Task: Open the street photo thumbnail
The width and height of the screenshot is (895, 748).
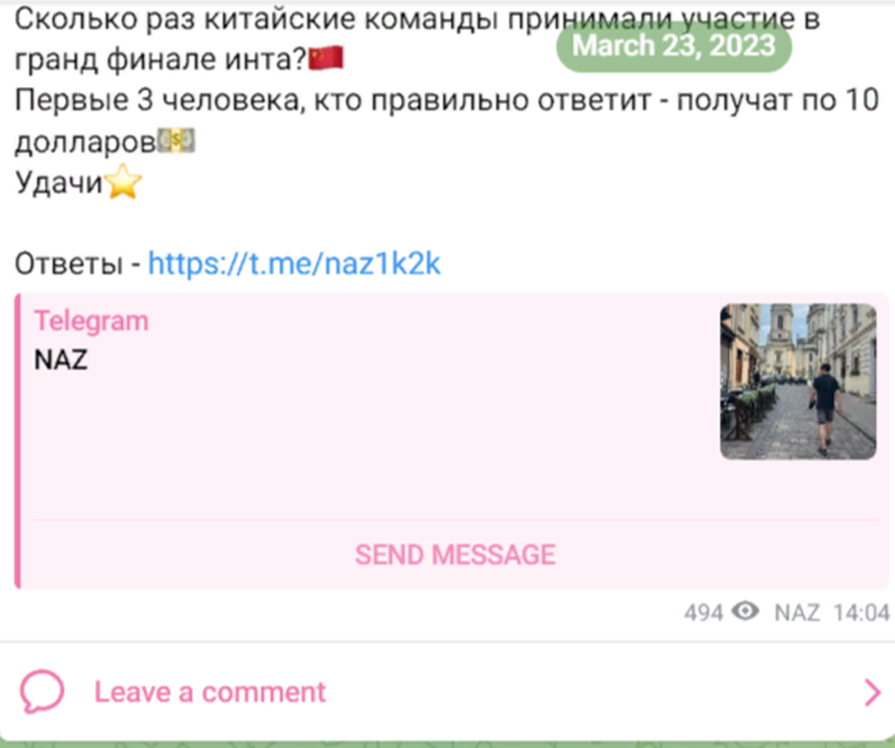Action: (x=798, y=381)
